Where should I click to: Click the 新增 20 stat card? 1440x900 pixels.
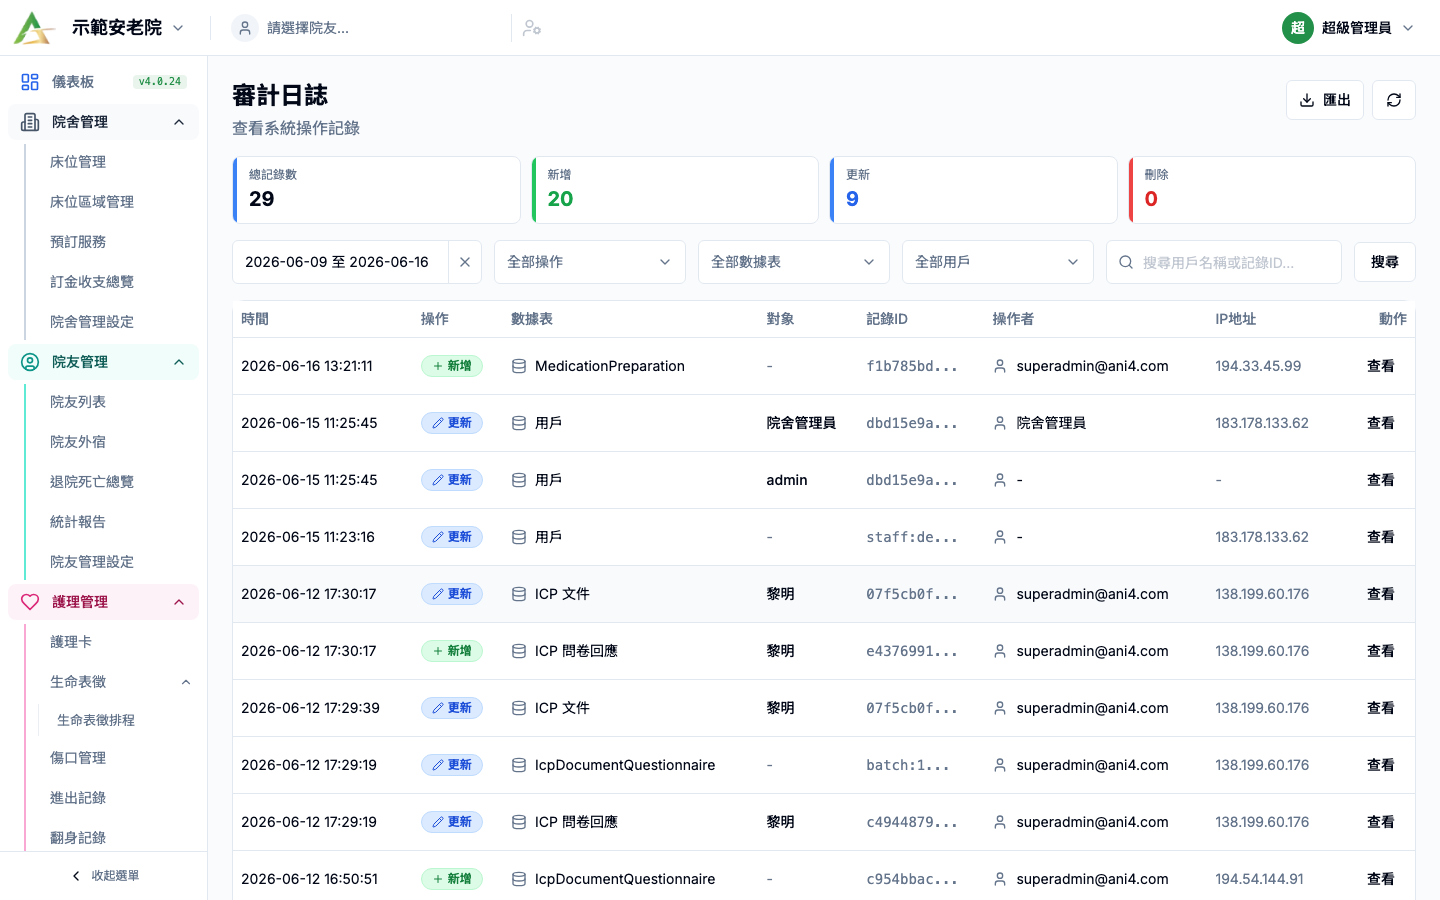tap(675, 190)
